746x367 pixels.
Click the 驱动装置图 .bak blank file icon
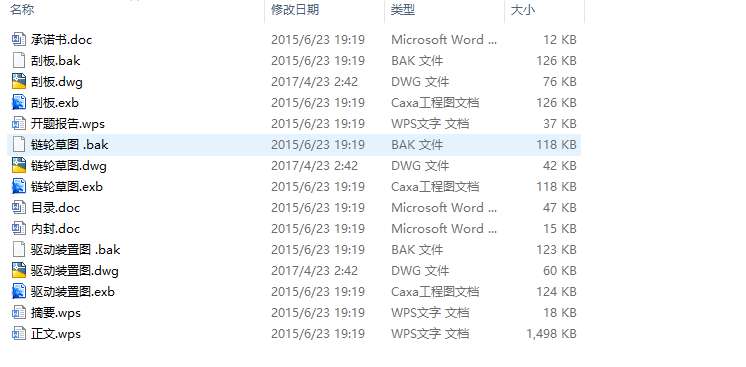(19, 249)
